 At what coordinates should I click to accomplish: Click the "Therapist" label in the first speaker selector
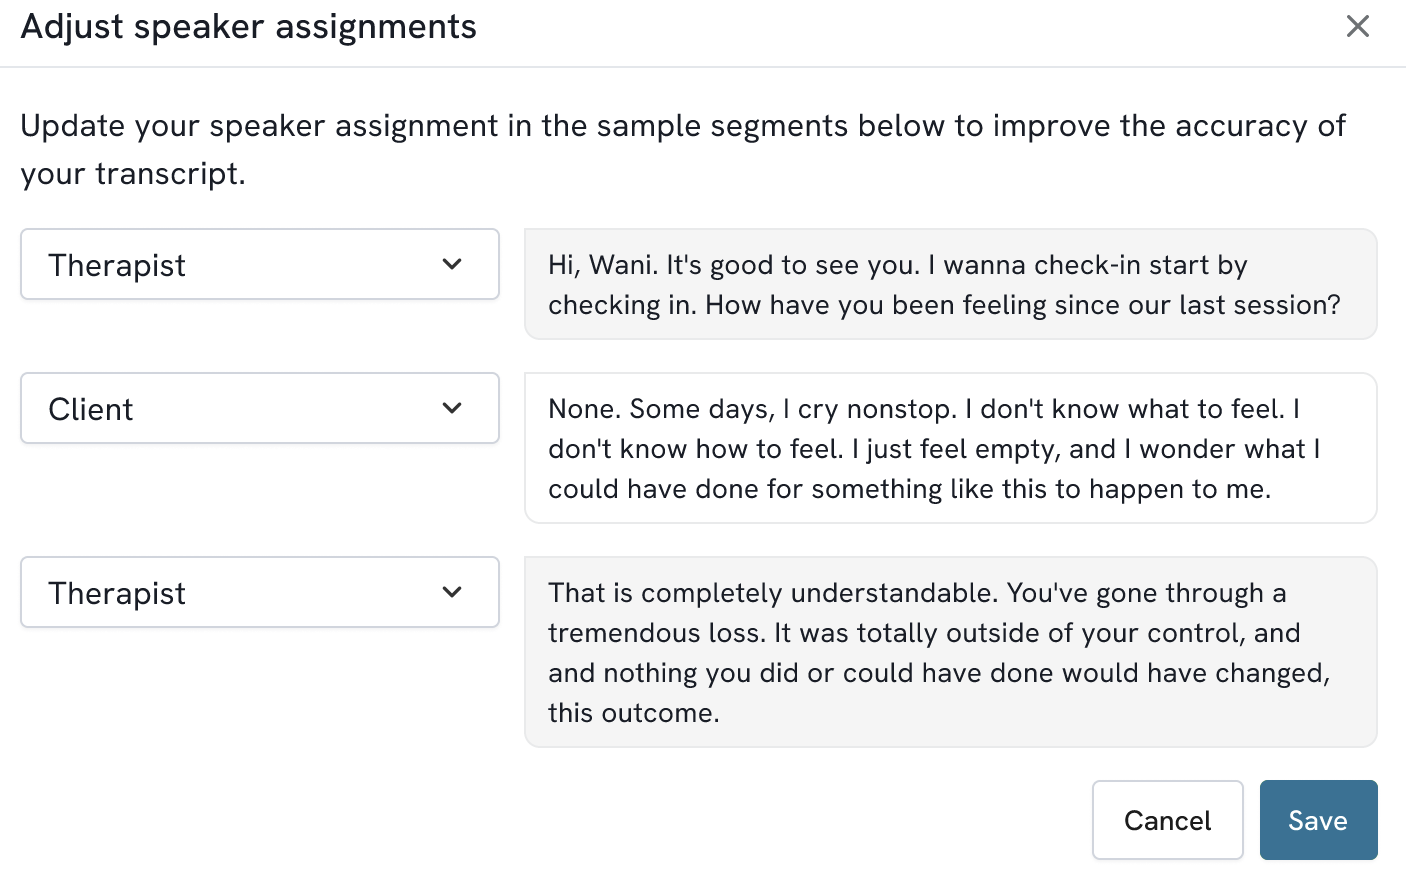[x=117, y=265]
